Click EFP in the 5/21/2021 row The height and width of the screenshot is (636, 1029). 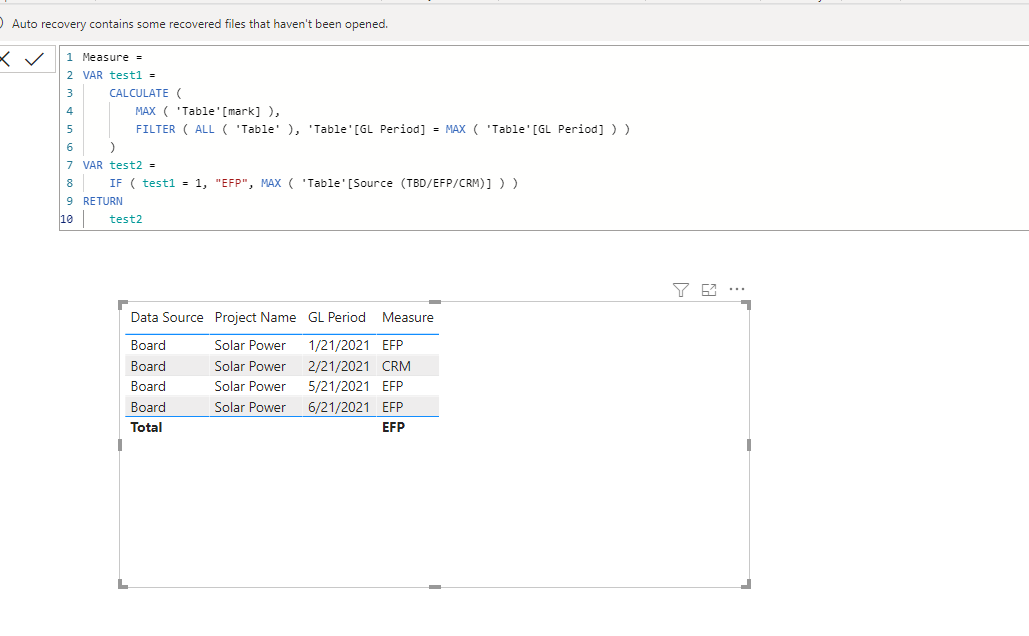pos(392,387)
